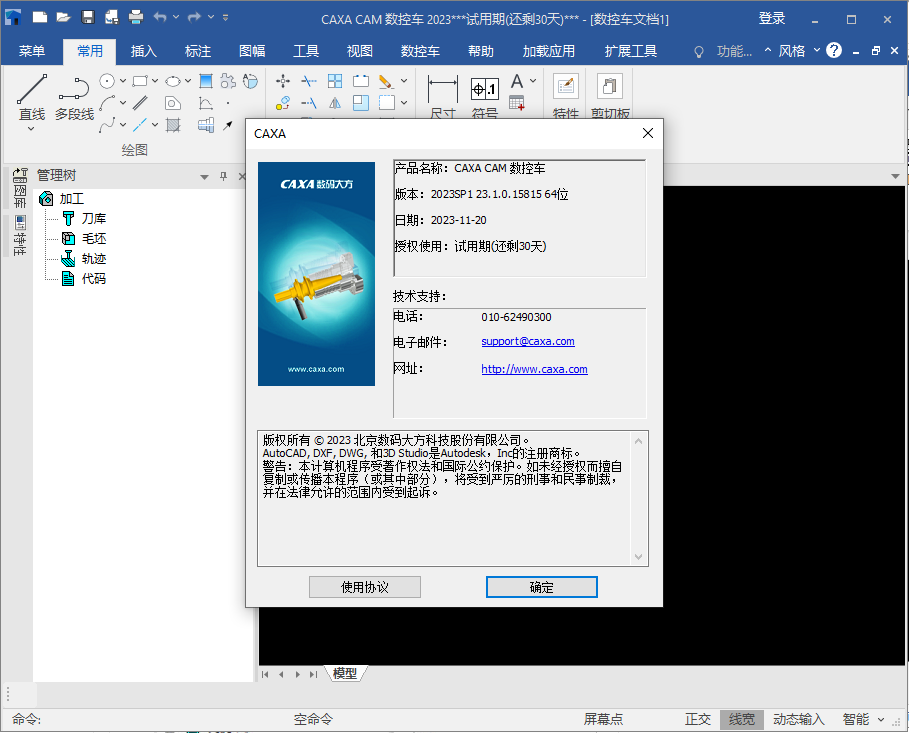909x733 pixels.
Task: Open the 尺寸 dimension tool
Action: tap(443, 96)
